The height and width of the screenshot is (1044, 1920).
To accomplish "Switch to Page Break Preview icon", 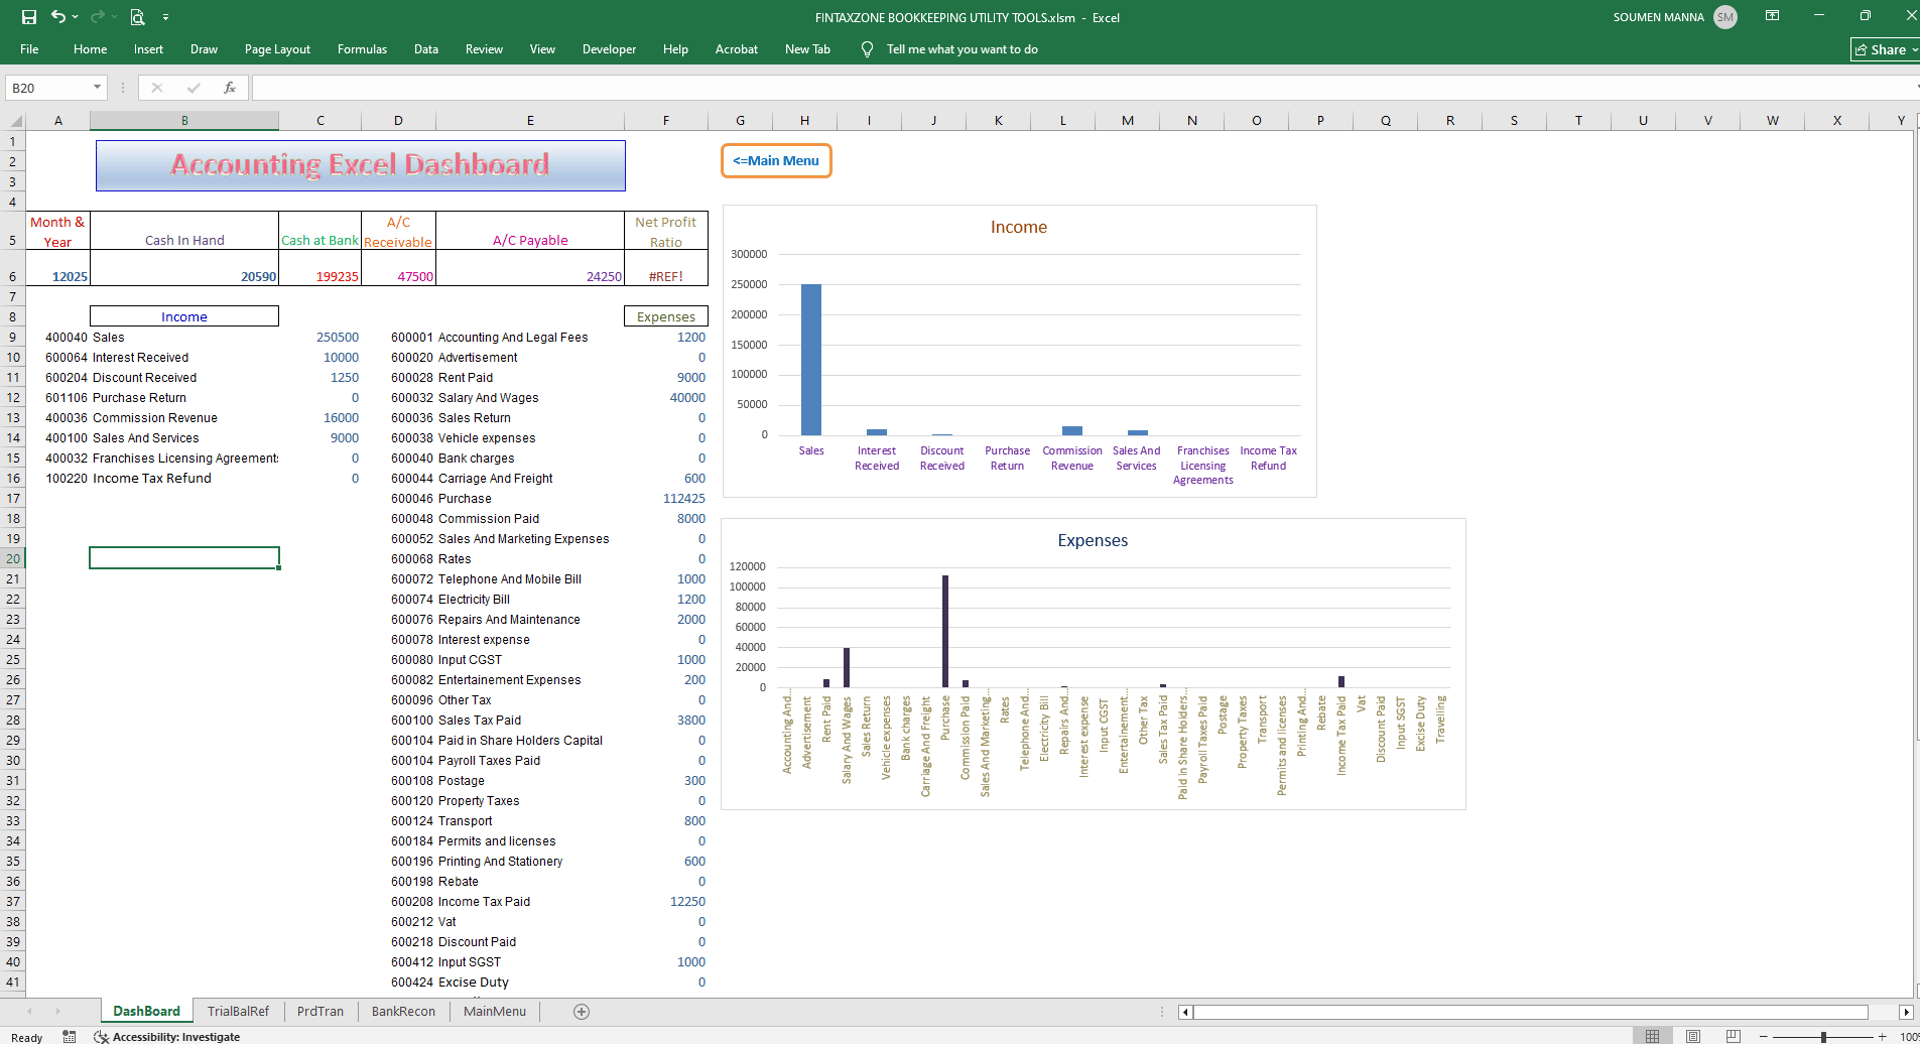I will coord(1733,1037).
